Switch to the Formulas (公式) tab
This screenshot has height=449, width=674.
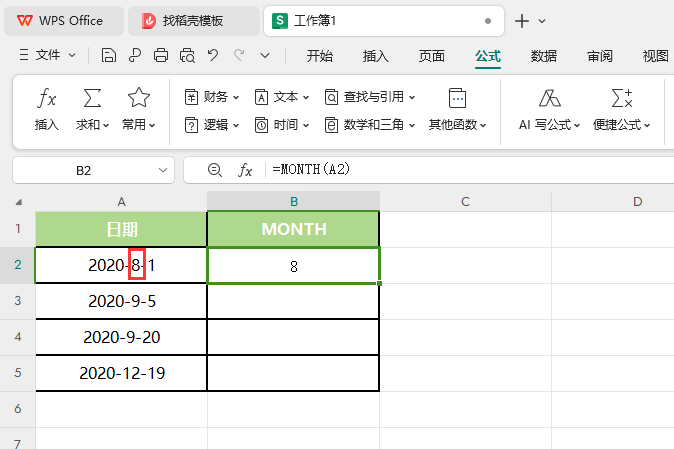(x=488, y=56)
